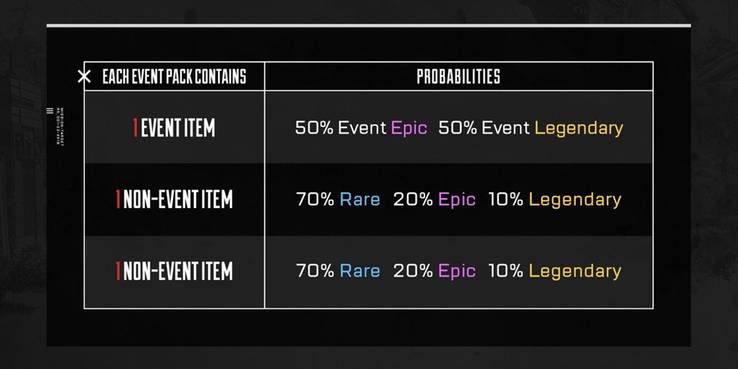
Task: Click 10% Legendary in the bottom row
Action: point(554,272)
